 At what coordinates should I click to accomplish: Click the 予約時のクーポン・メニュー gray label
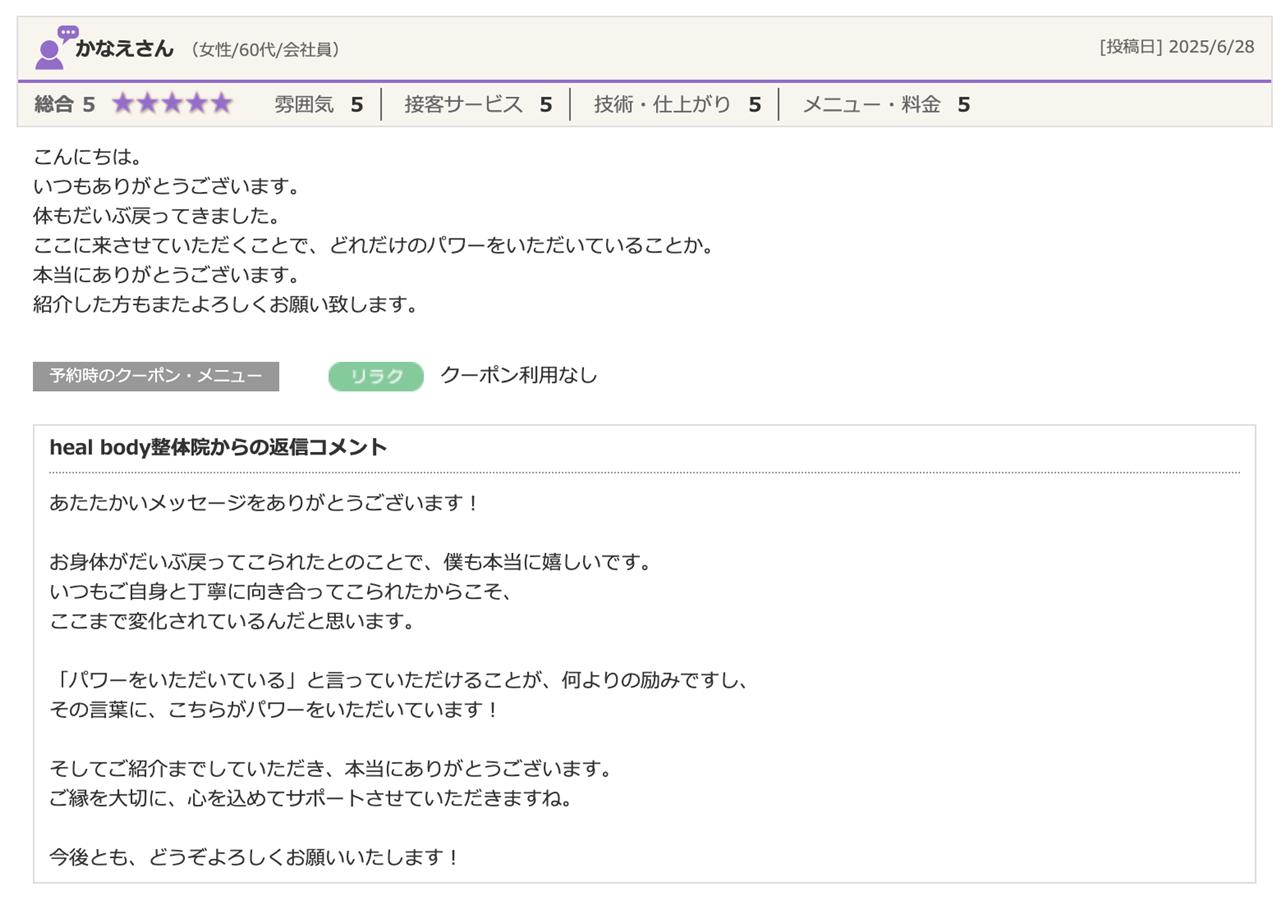click(156, 376)
